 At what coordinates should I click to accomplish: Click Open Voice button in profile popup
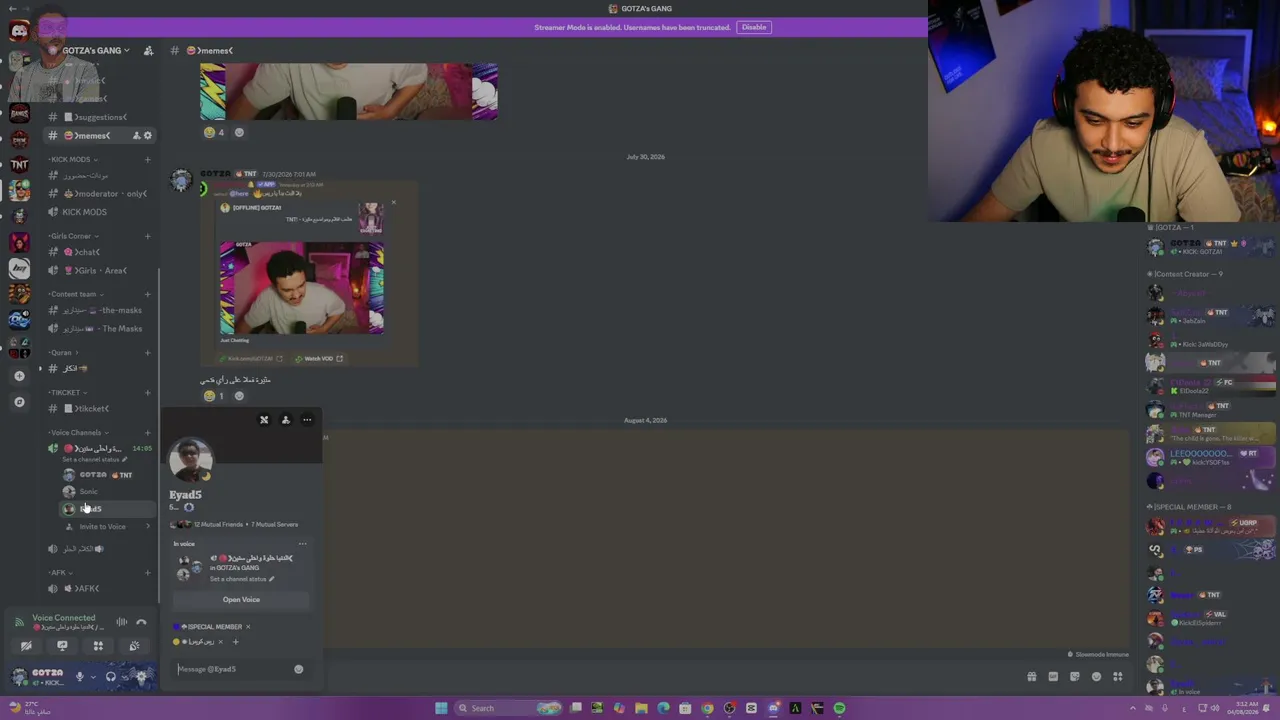(x=241, y=600)
